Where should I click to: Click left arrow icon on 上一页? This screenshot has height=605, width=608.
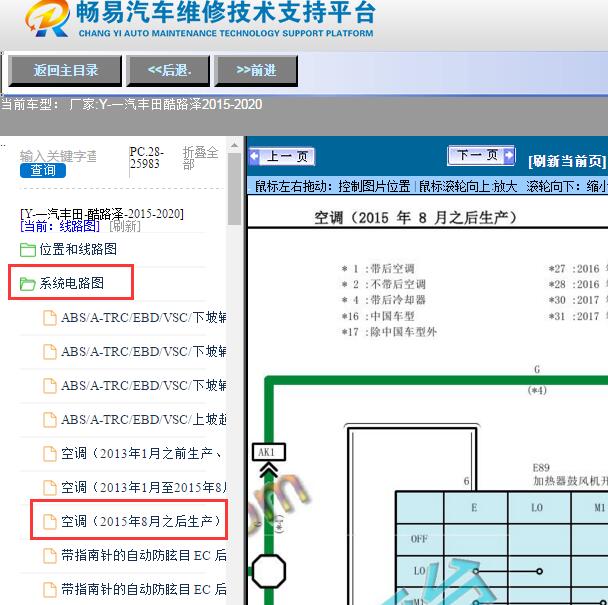tap(254, 157)
